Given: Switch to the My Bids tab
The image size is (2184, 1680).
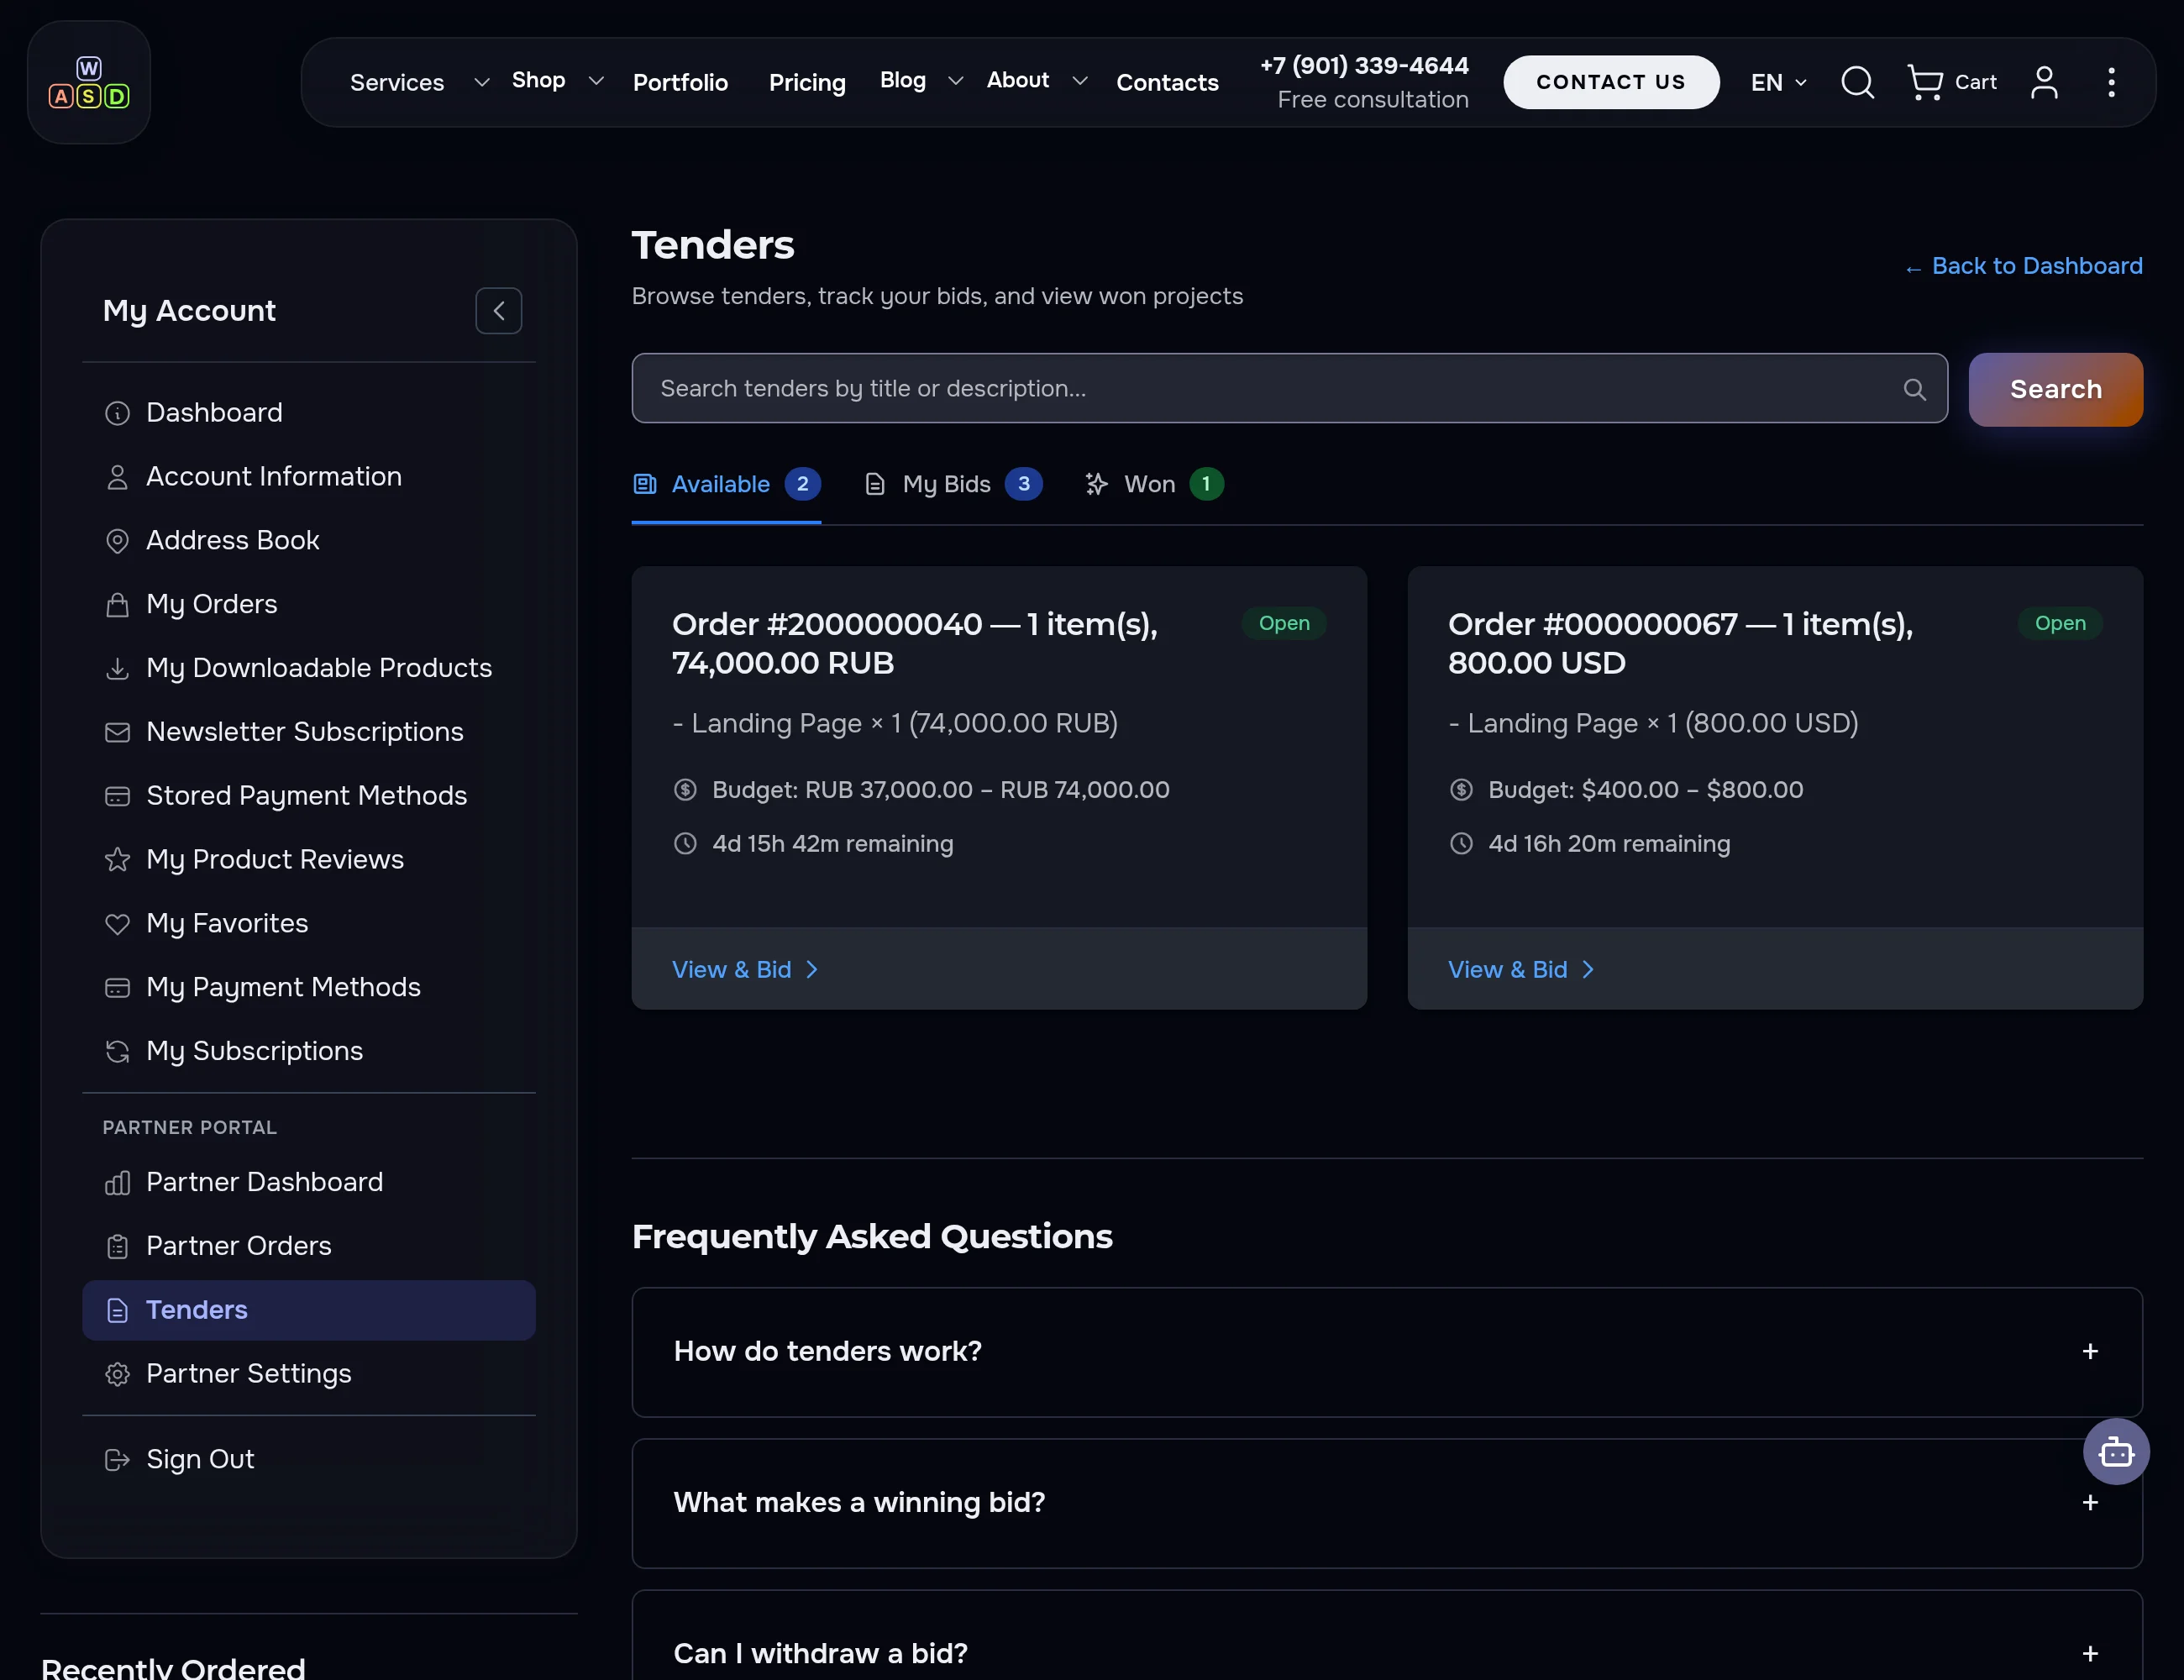Looking at the screenshot, I should 952,484.
